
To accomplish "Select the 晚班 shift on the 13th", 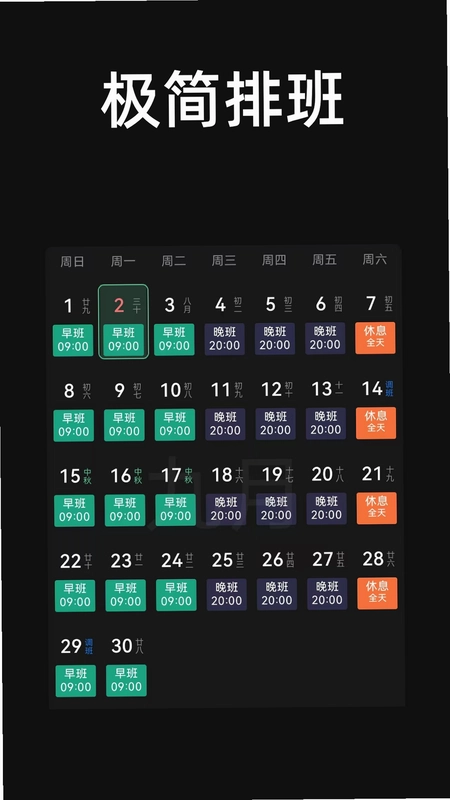I will click(x=326, y=423).
